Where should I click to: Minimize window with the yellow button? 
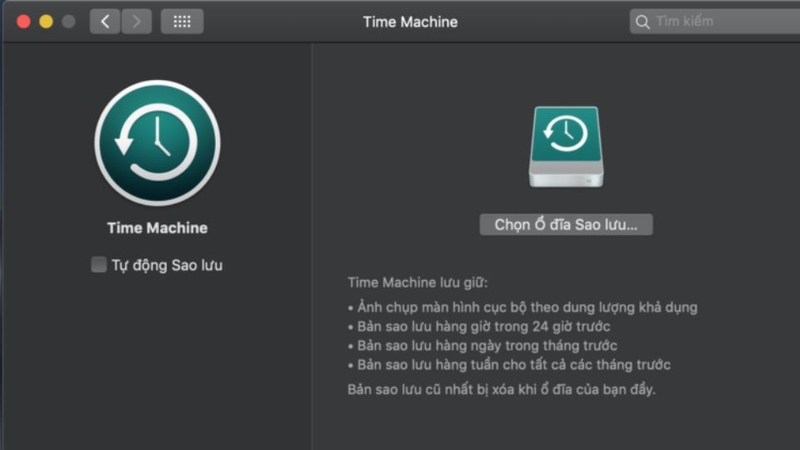click(x=46, y=21)
